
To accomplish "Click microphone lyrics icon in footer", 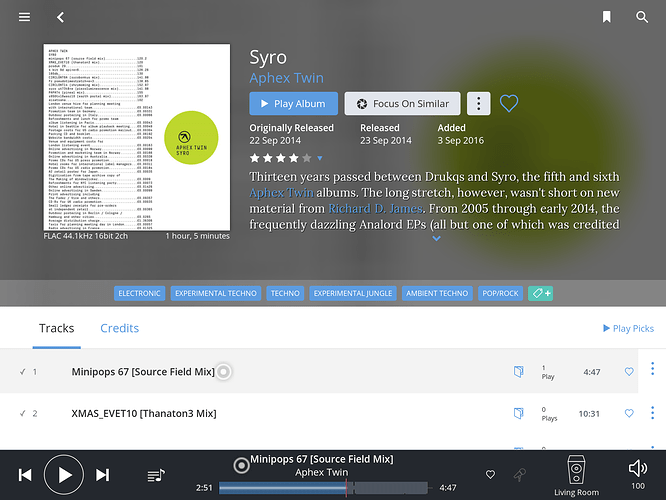I will (x=519, y=475).
